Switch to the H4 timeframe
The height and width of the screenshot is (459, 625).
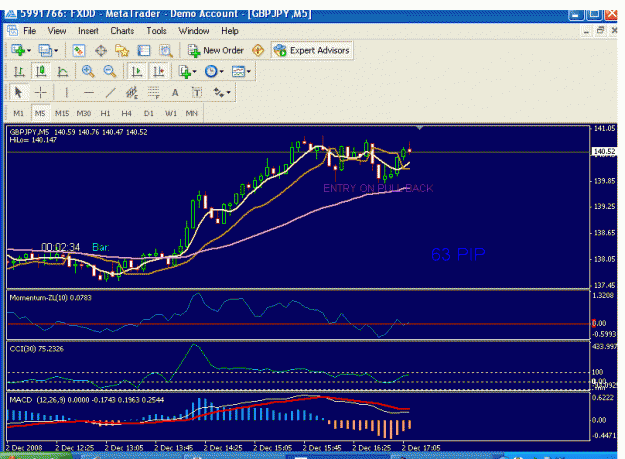tap(127, 114)
